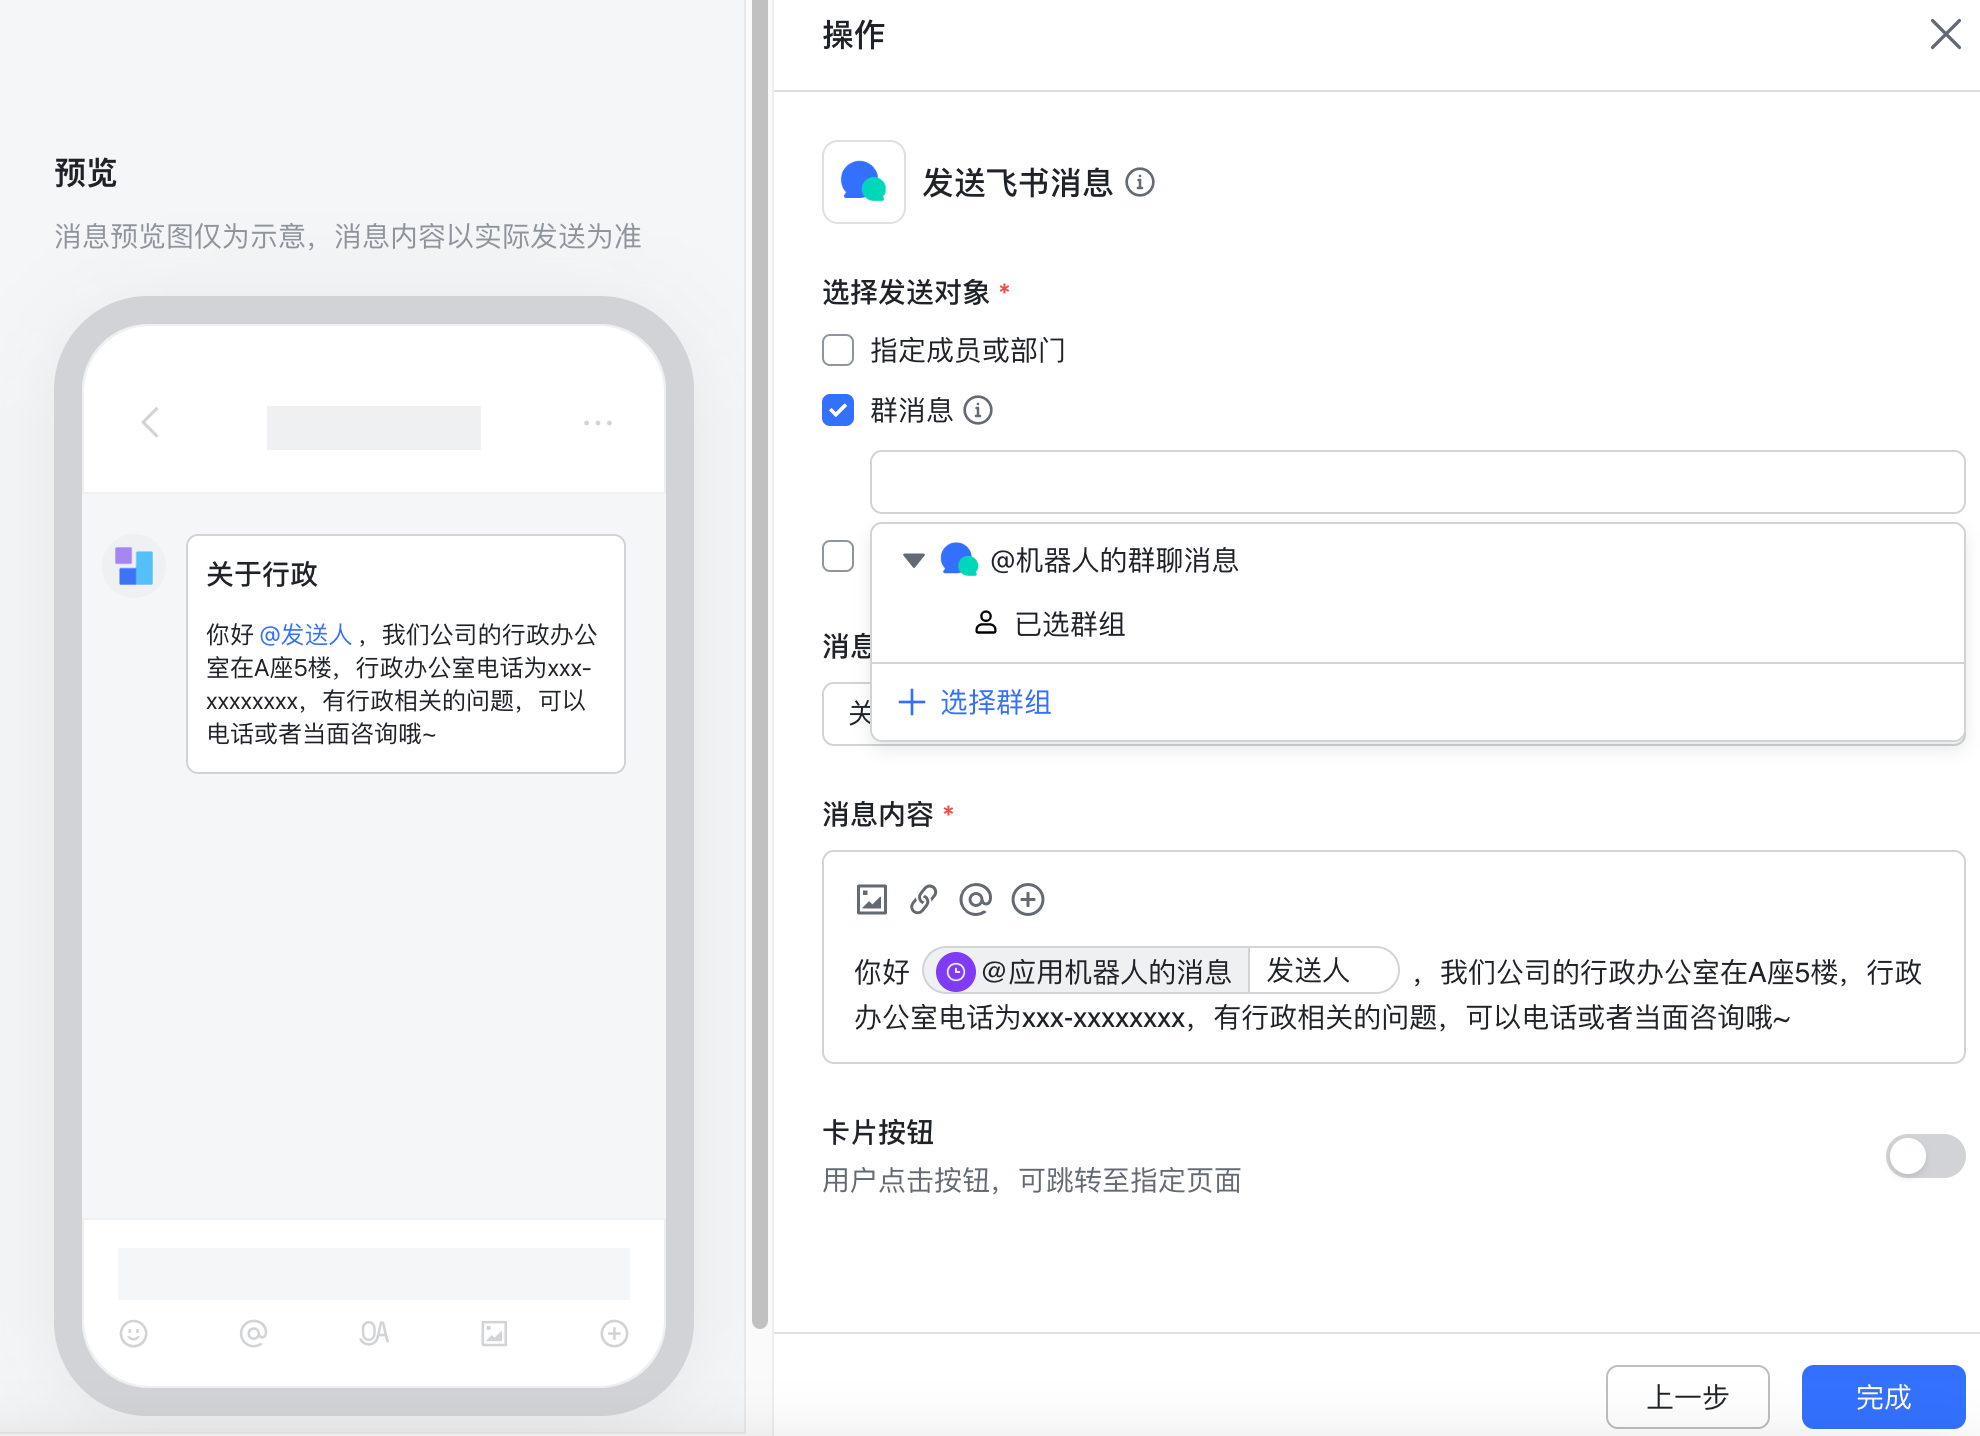The image size is (1980, 1436).
Task: Collapse the @机器人的群聊消息 dropdown item
Action: click(912, 560)
